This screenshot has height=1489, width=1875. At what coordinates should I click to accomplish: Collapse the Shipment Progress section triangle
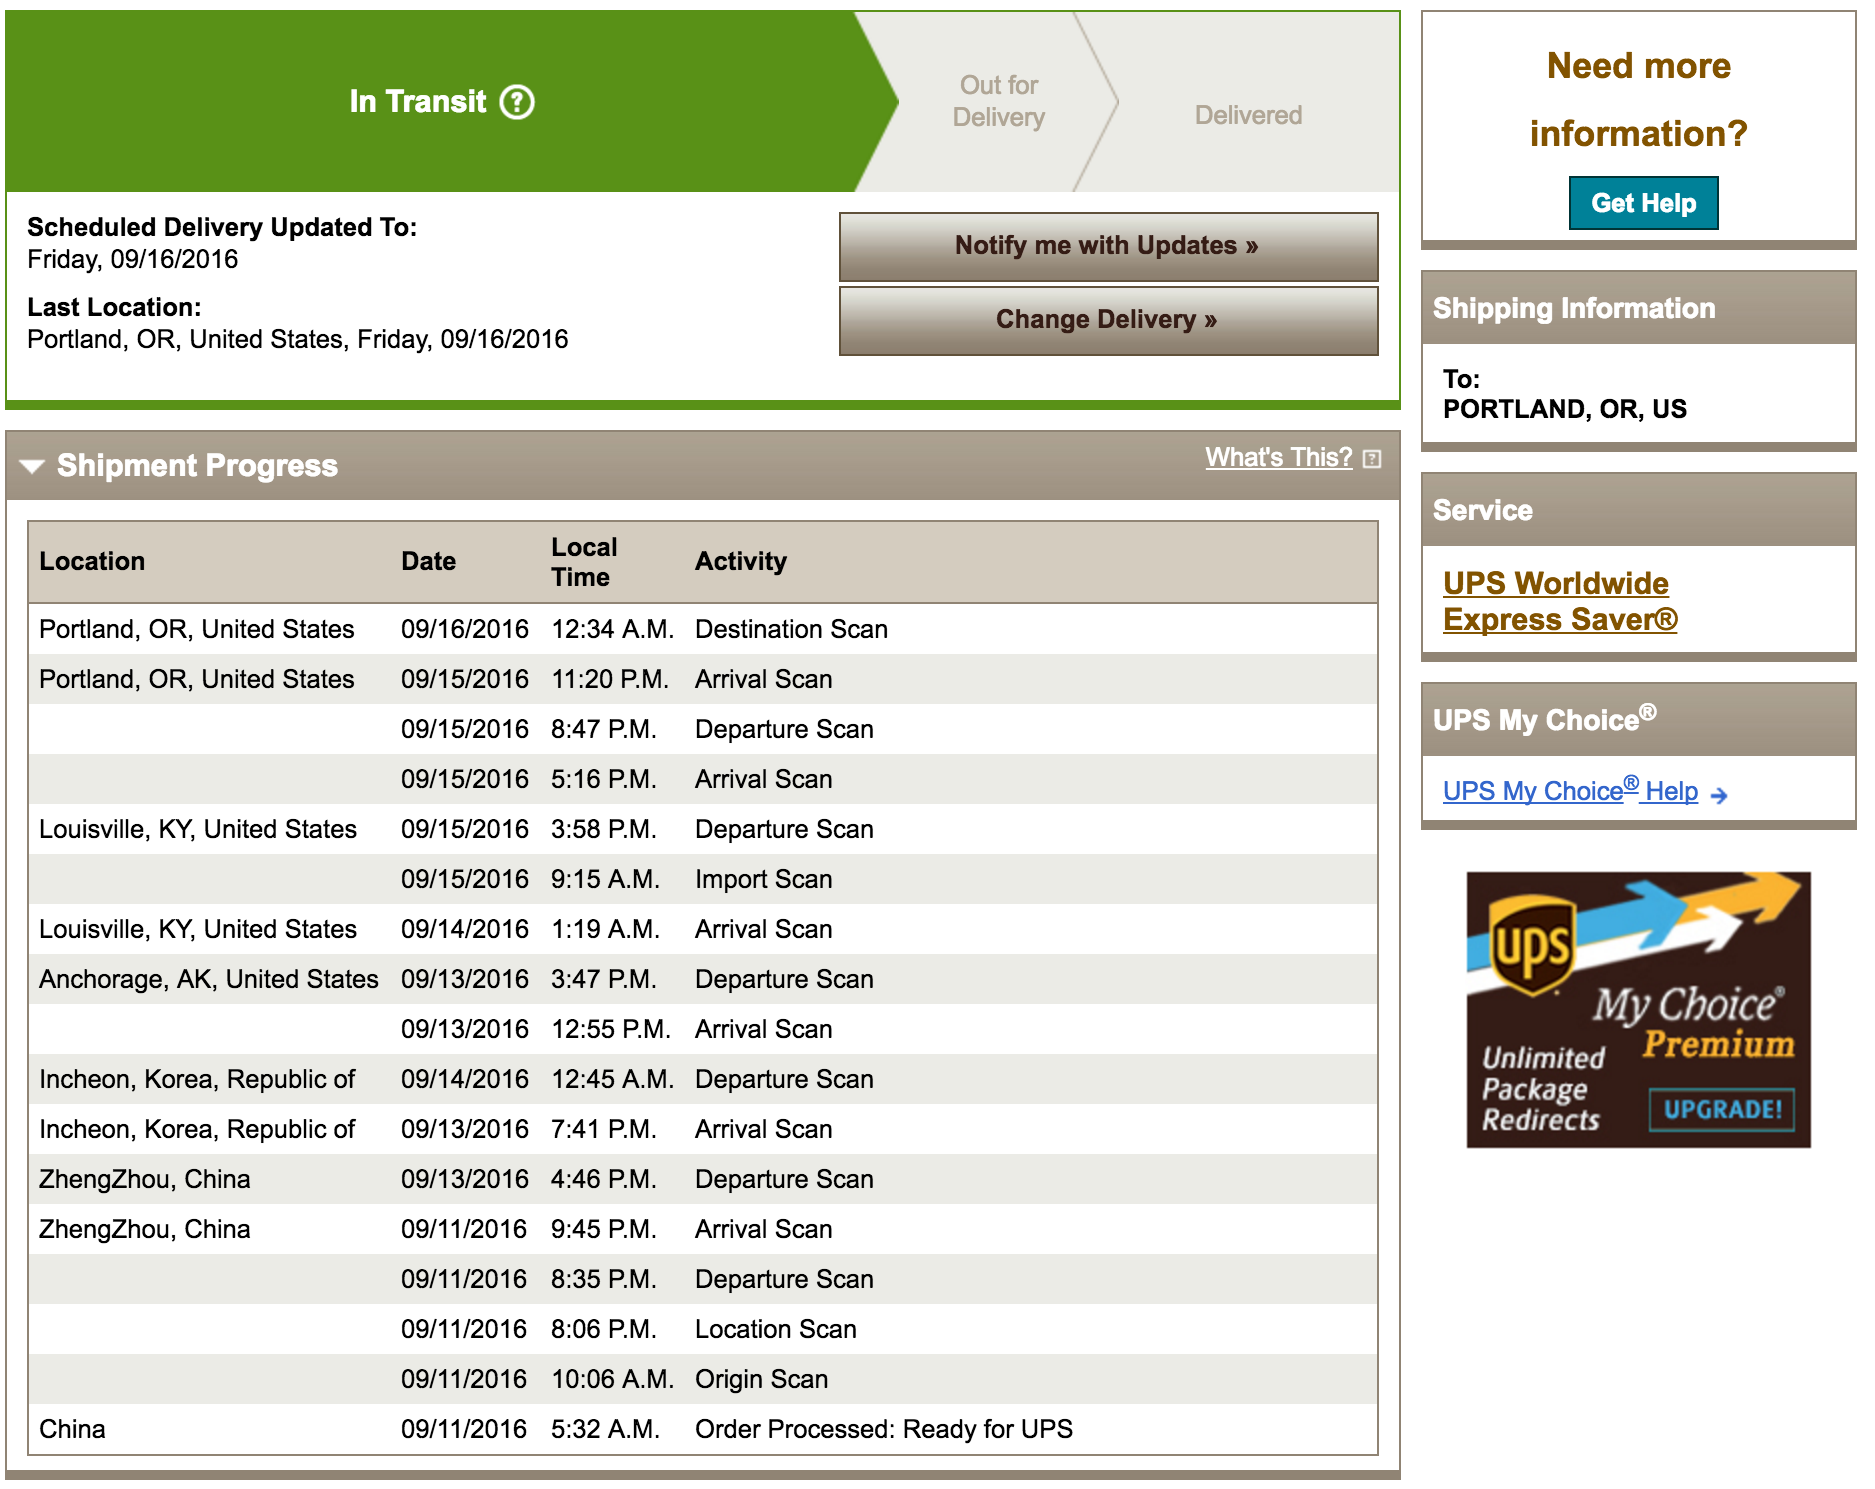coord(32,466)
